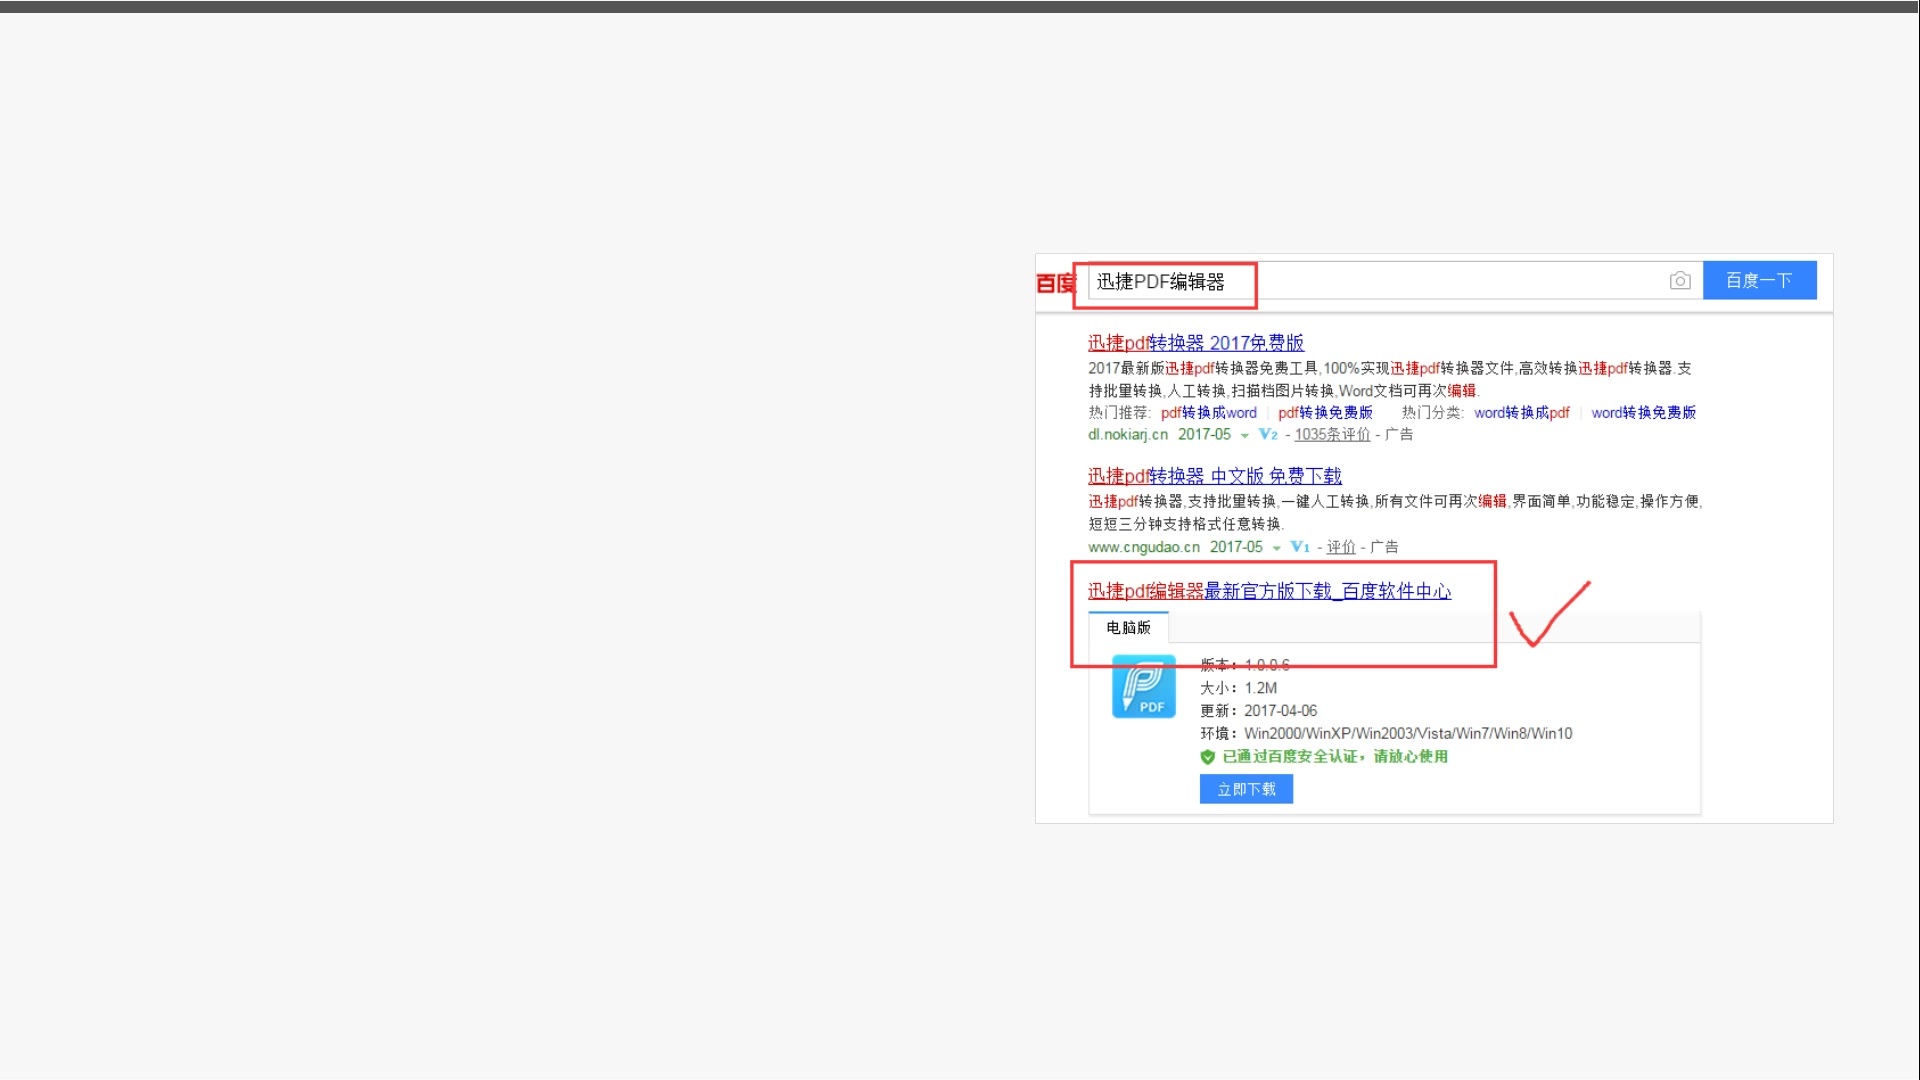Click the Win2000/WinXP environment text line
The image size is (1920, 1080).
coord(1386,734)
